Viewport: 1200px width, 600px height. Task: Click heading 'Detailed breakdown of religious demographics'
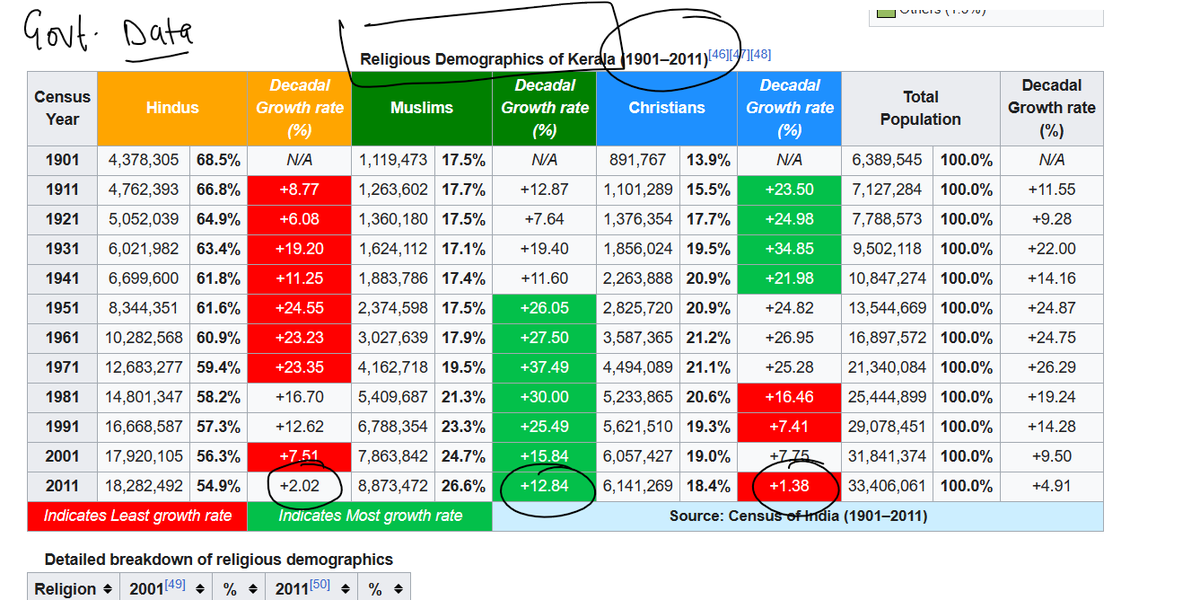pyautogui.click(x=219, y=559)
